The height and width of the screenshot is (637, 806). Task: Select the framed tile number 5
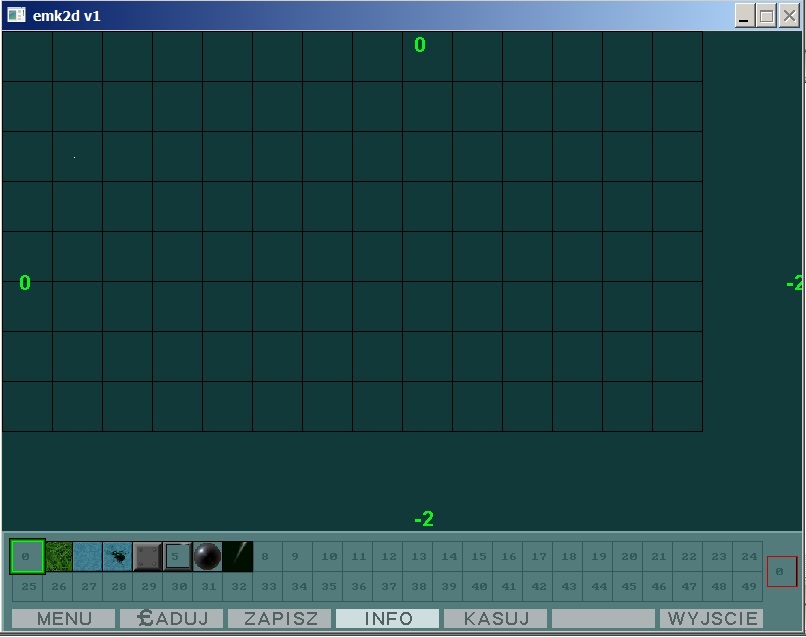click(177, 556)
